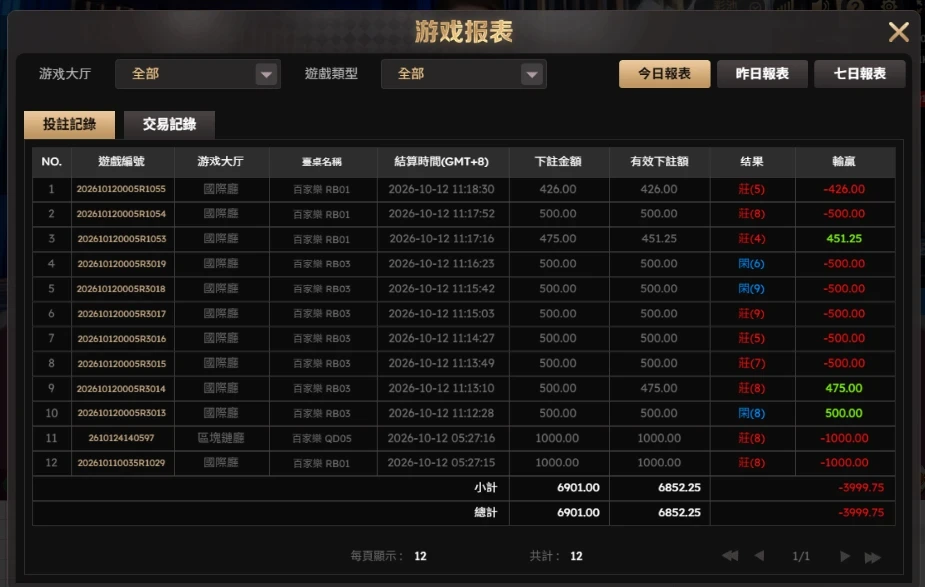Image resolution: width=925 pixels, height=587 pixels.
Task: Select game number 202610120005R3014
Action: pyautogui.click(x=121, y=389)
